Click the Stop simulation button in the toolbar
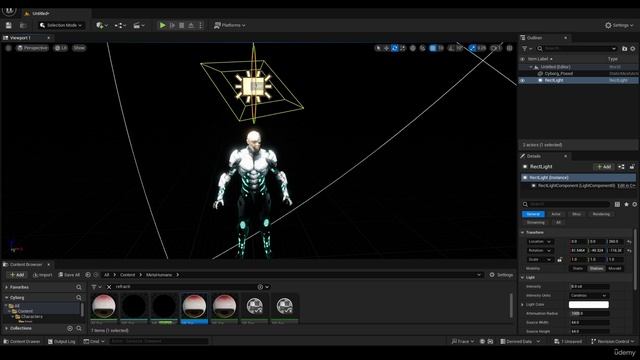This screenshot has height=360, width=640. [x=182, y=25]
